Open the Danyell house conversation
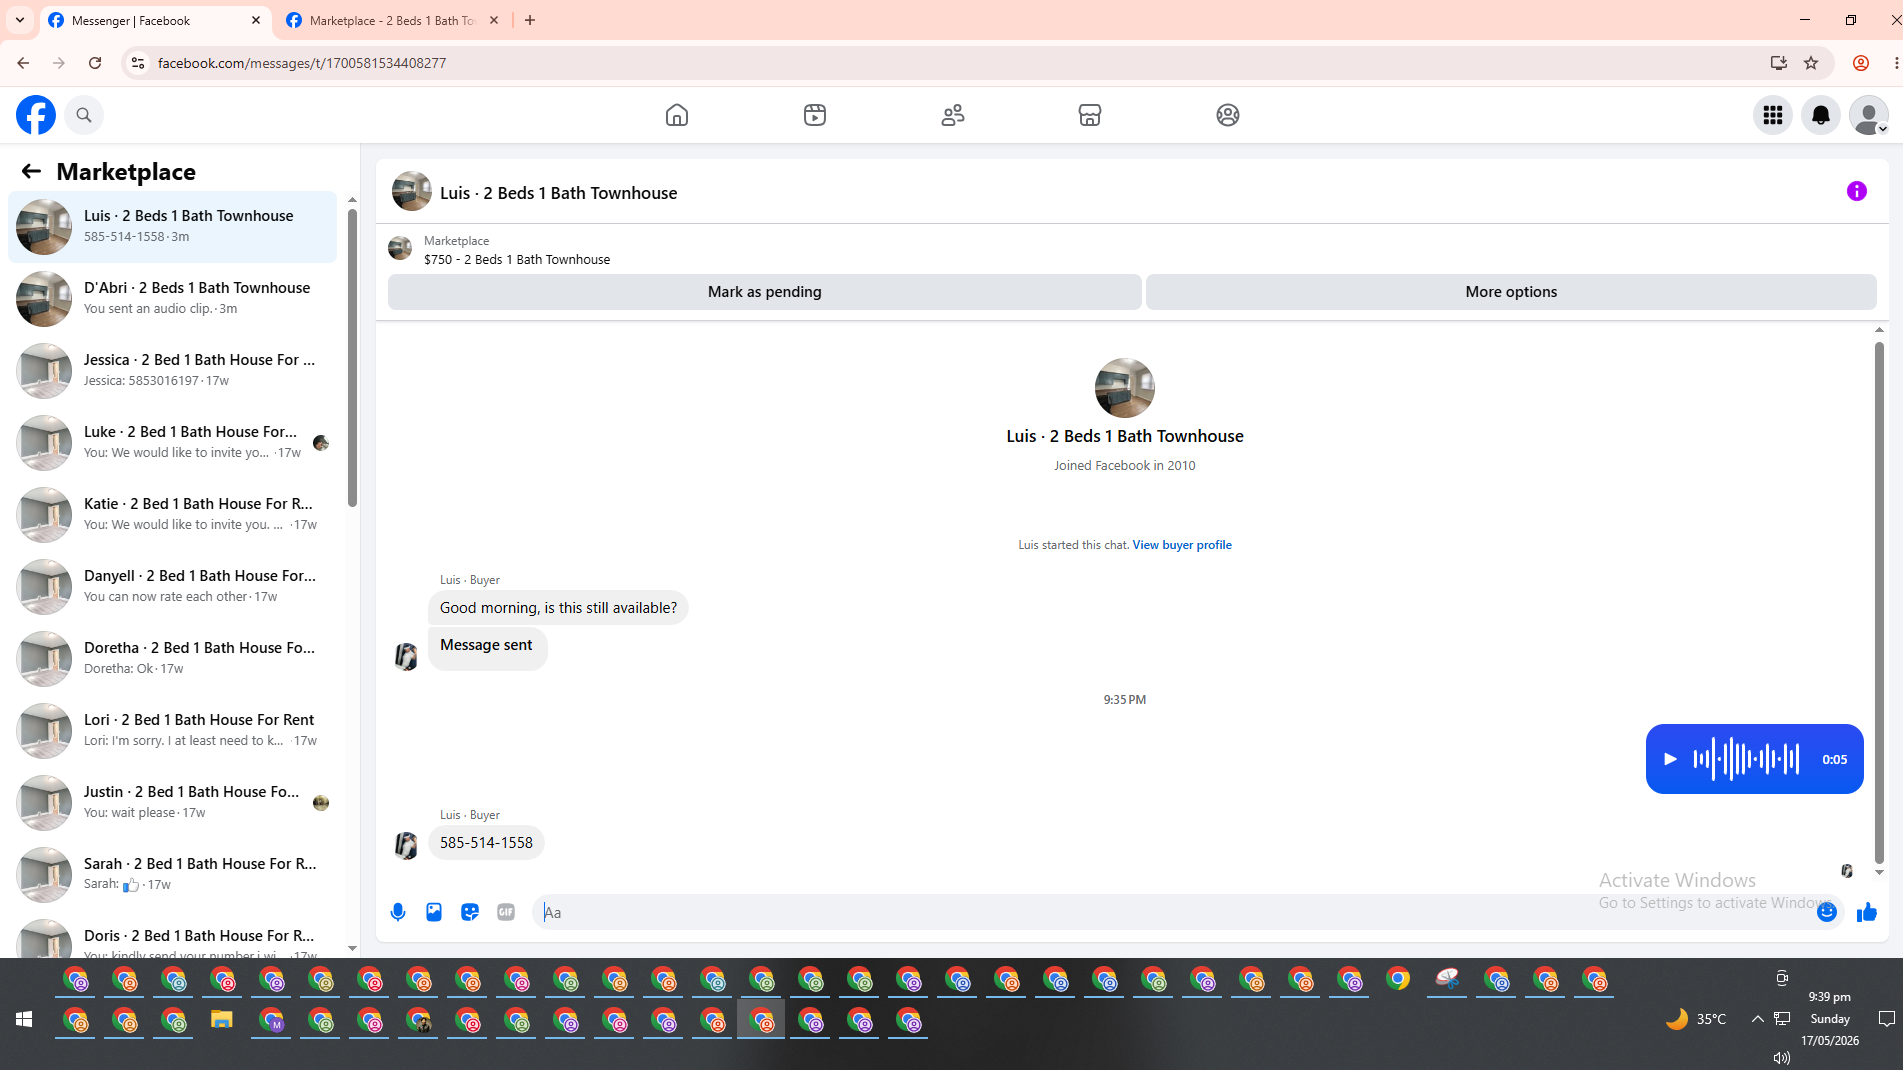The height and width of the screenshot is (1070, 1903). (x=173, y=587)
